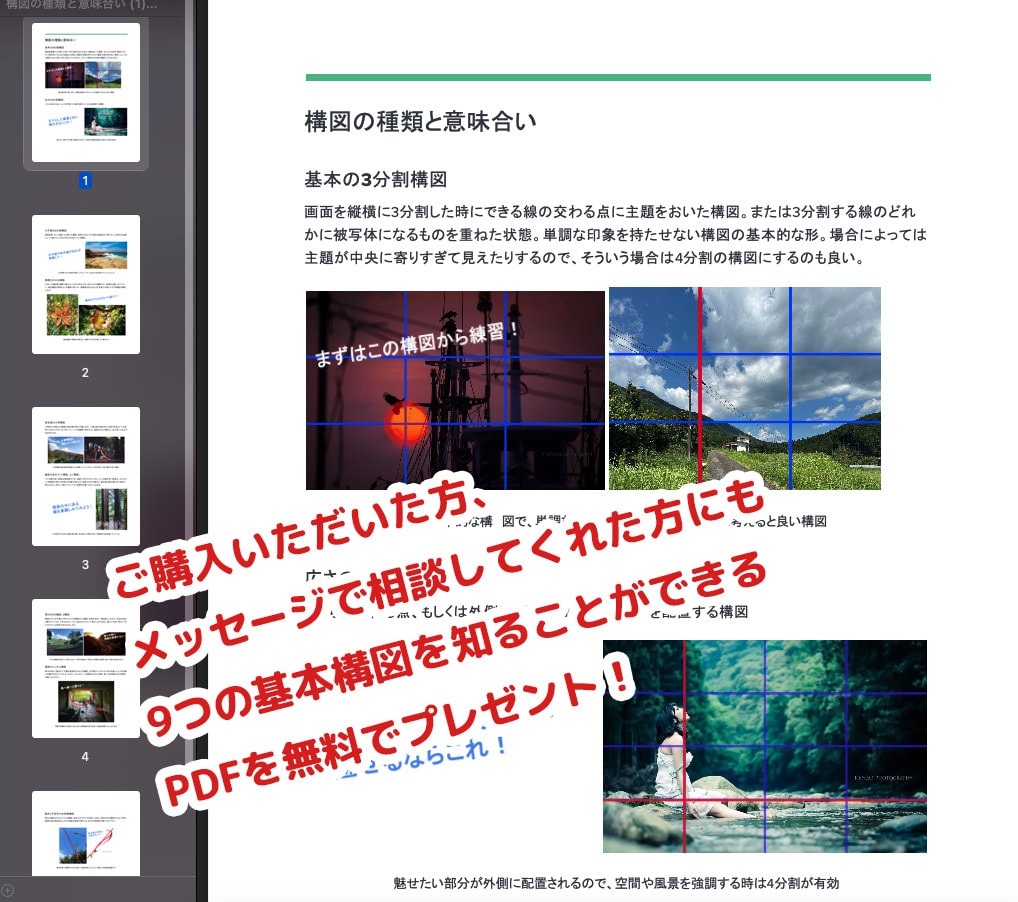
Task: Click the highlighted page number 1 label
Action: pyautogui.click(x=85, y=181)
